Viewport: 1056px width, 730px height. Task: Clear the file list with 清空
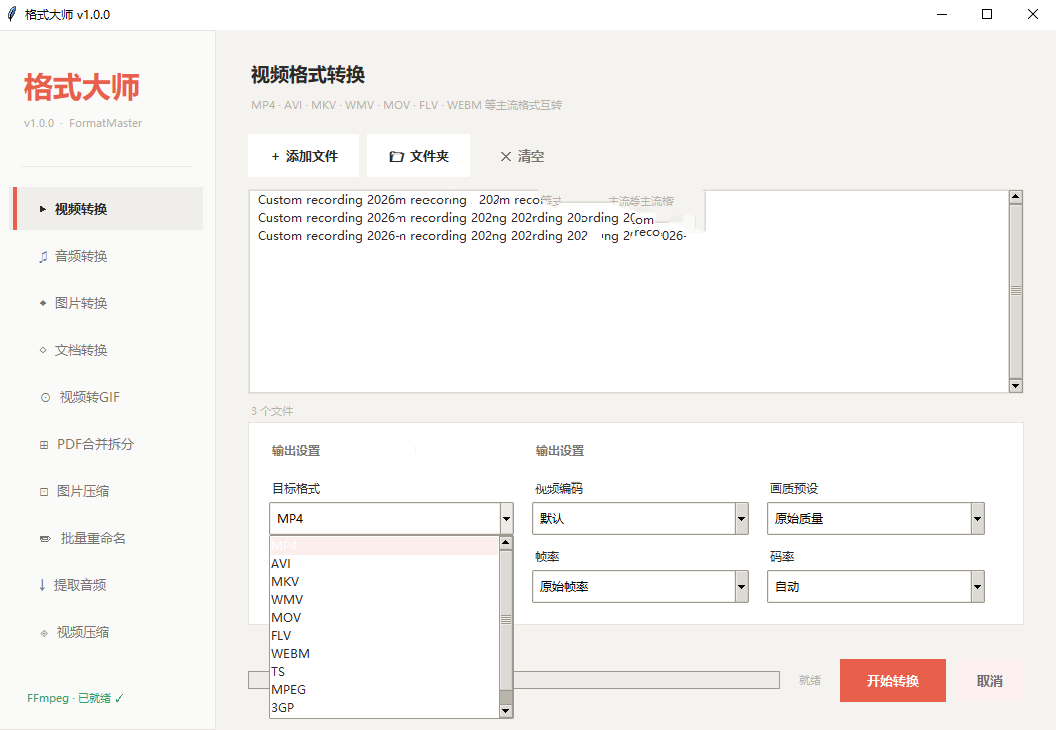522,156
